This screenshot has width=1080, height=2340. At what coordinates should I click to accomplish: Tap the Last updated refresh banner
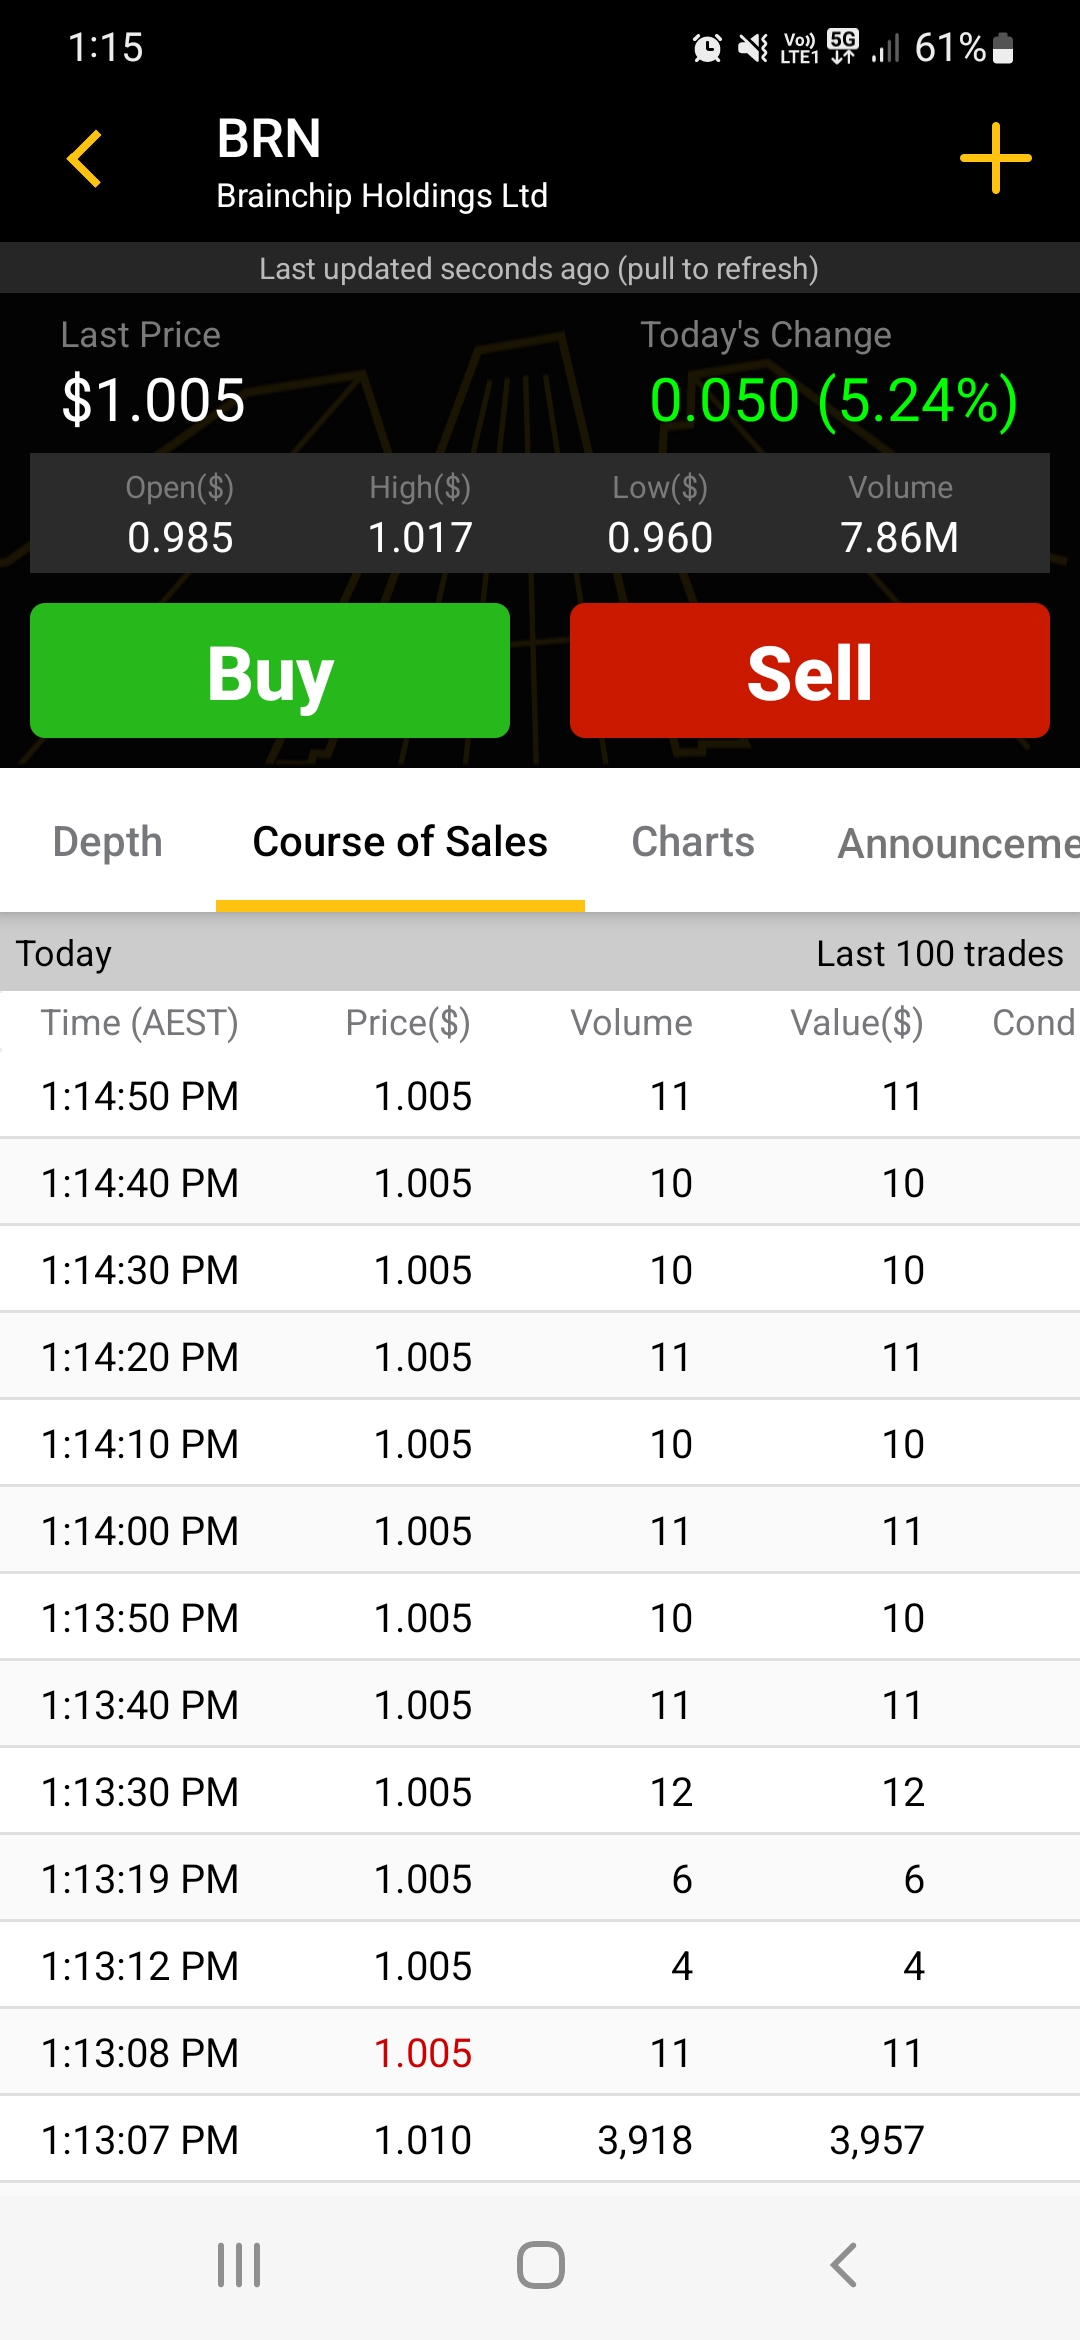[x=540, y=268]
